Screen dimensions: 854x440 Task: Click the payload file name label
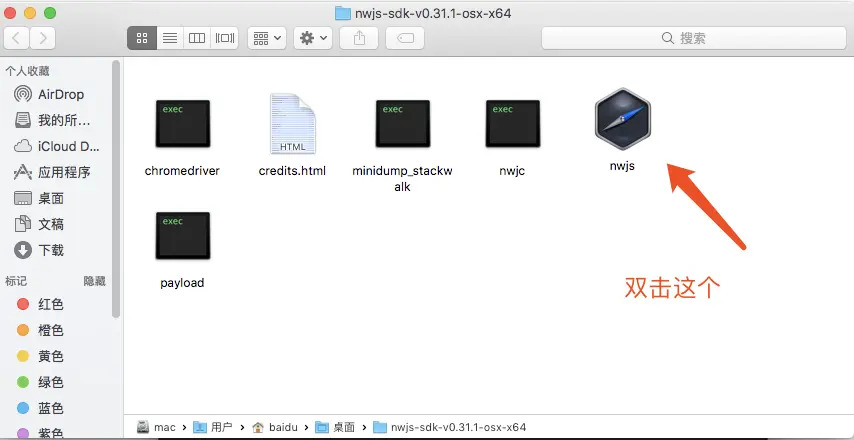click(x=182, y=283)
